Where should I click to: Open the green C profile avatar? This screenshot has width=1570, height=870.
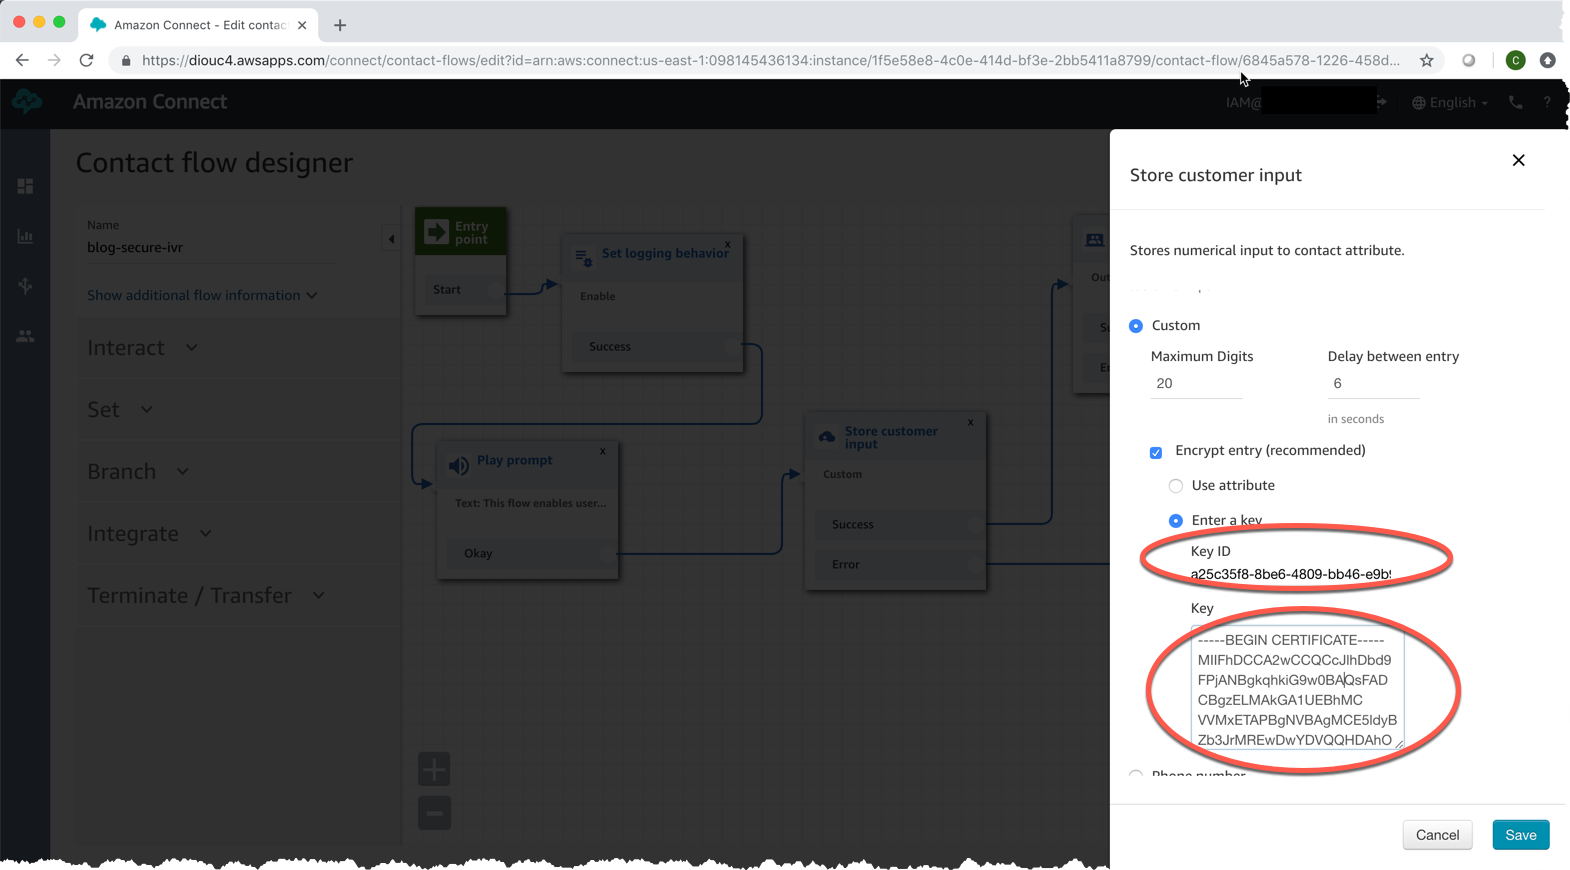pyautogui.click(x=1516, y=60)
